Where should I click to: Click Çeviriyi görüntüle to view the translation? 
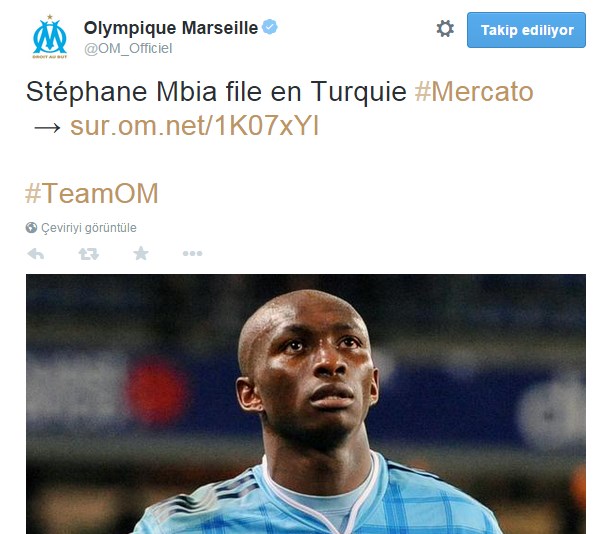click(89, 228)
